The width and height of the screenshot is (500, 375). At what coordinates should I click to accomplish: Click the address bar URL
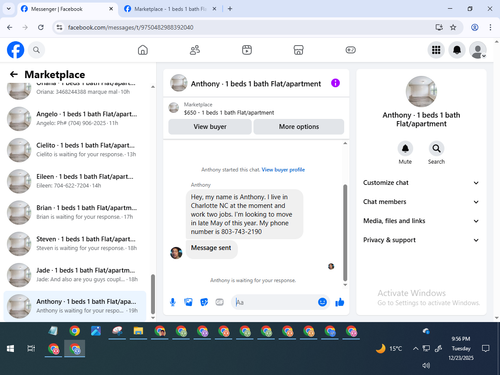[131, 27]
